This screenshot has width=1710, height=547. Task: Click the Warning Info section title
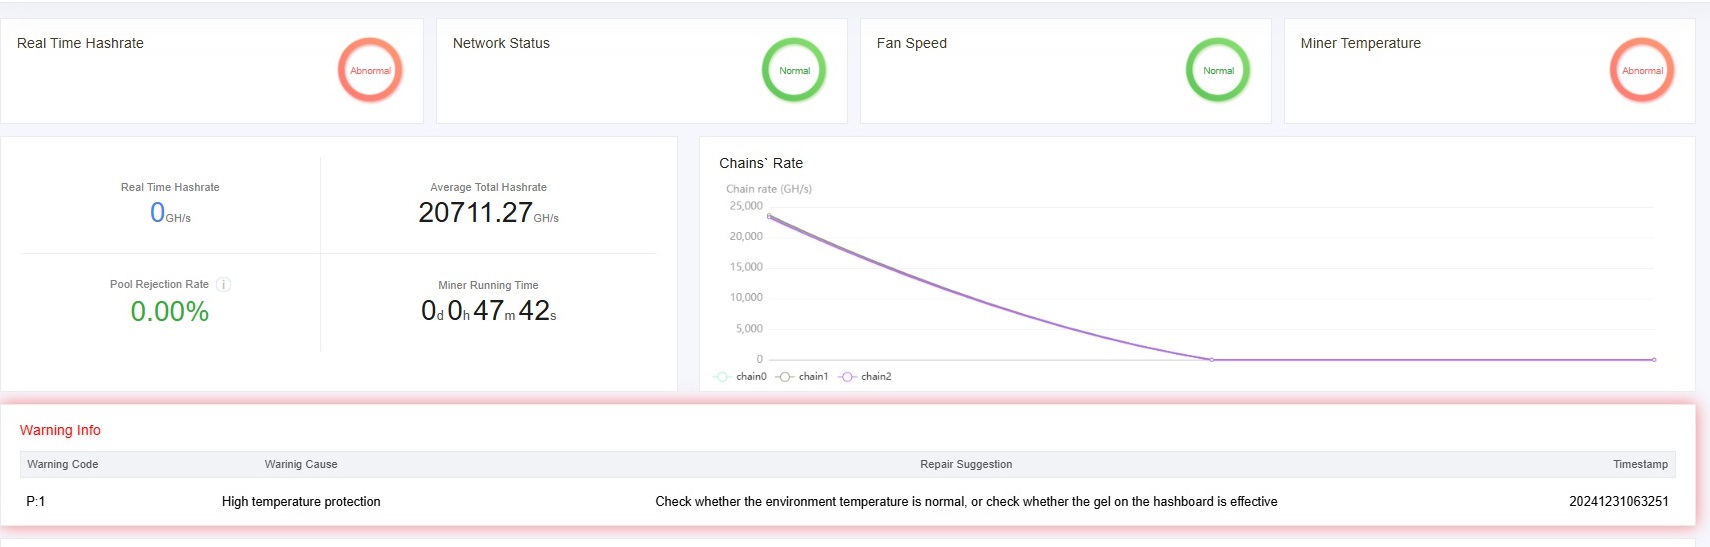(60, 430)
